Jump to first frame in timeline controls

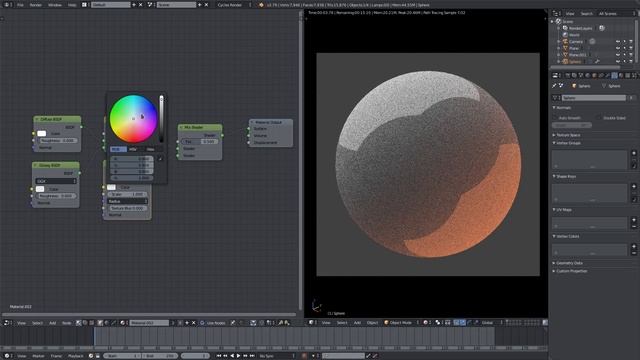click(219, 356)
